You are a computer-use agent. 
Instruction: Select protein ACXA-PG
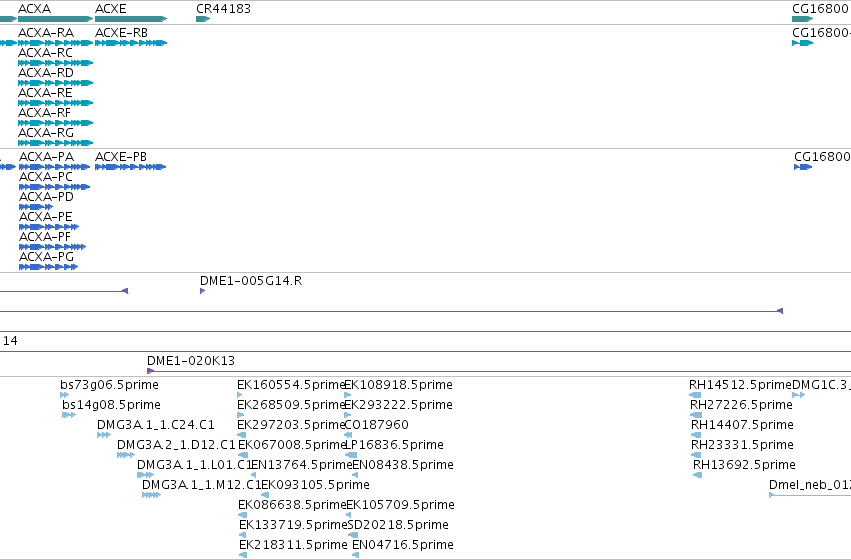[48, 268]
